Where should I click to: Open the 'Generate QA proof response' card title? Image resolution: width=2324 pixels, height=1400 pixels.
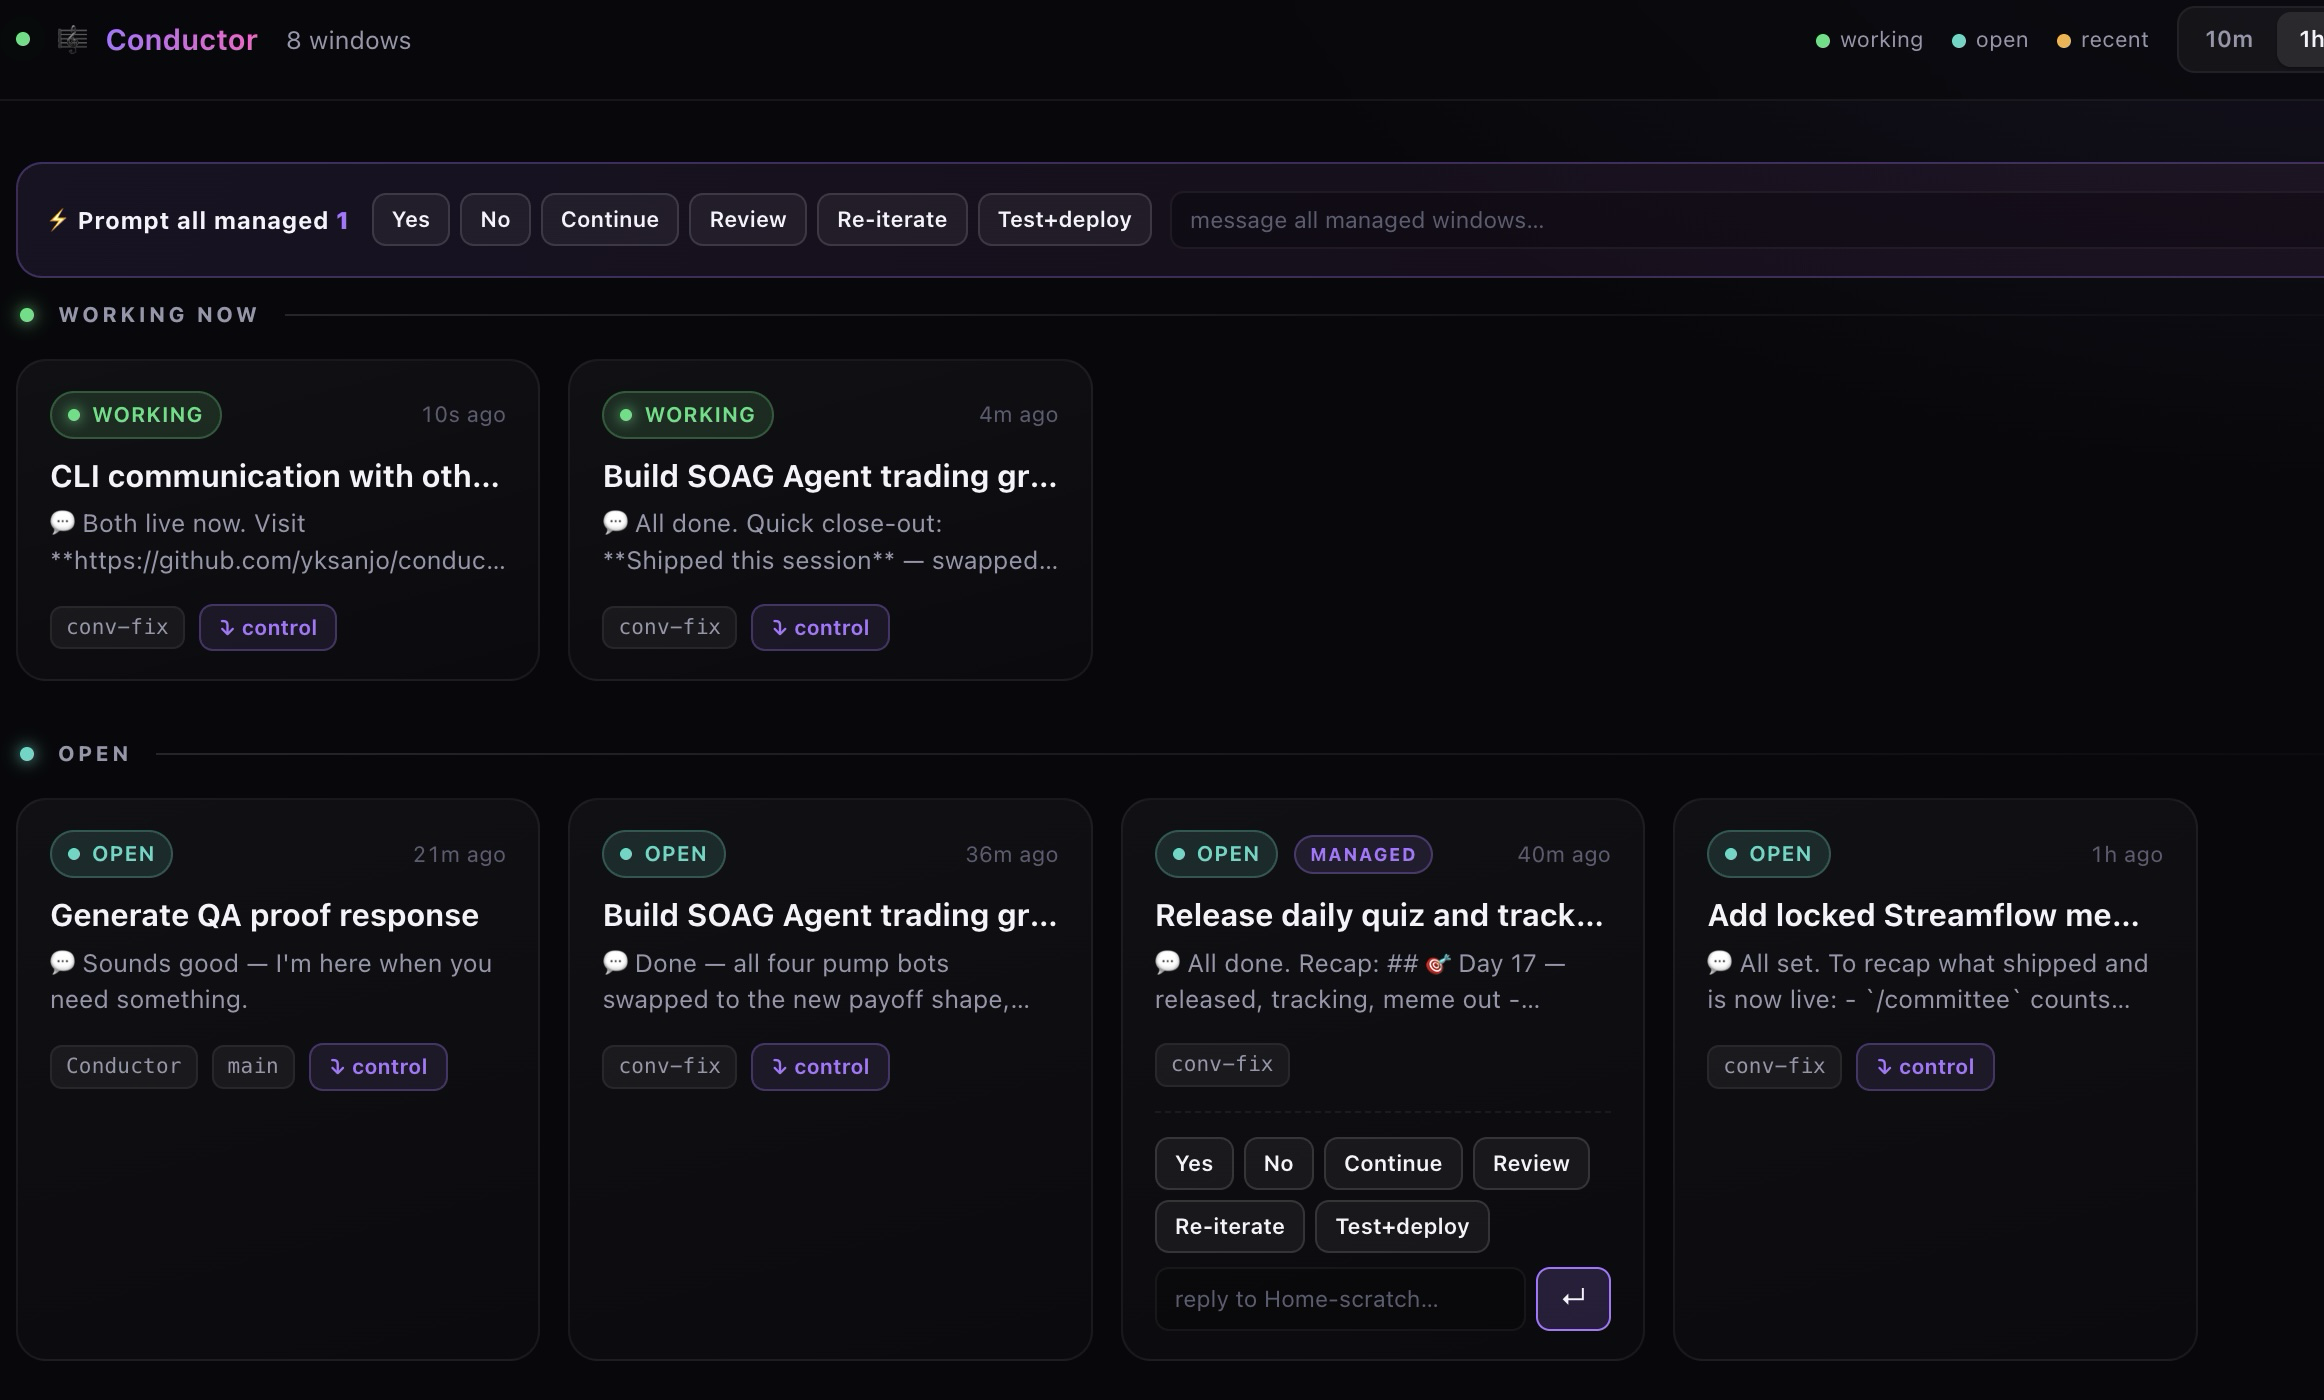[x=265, y=915]
